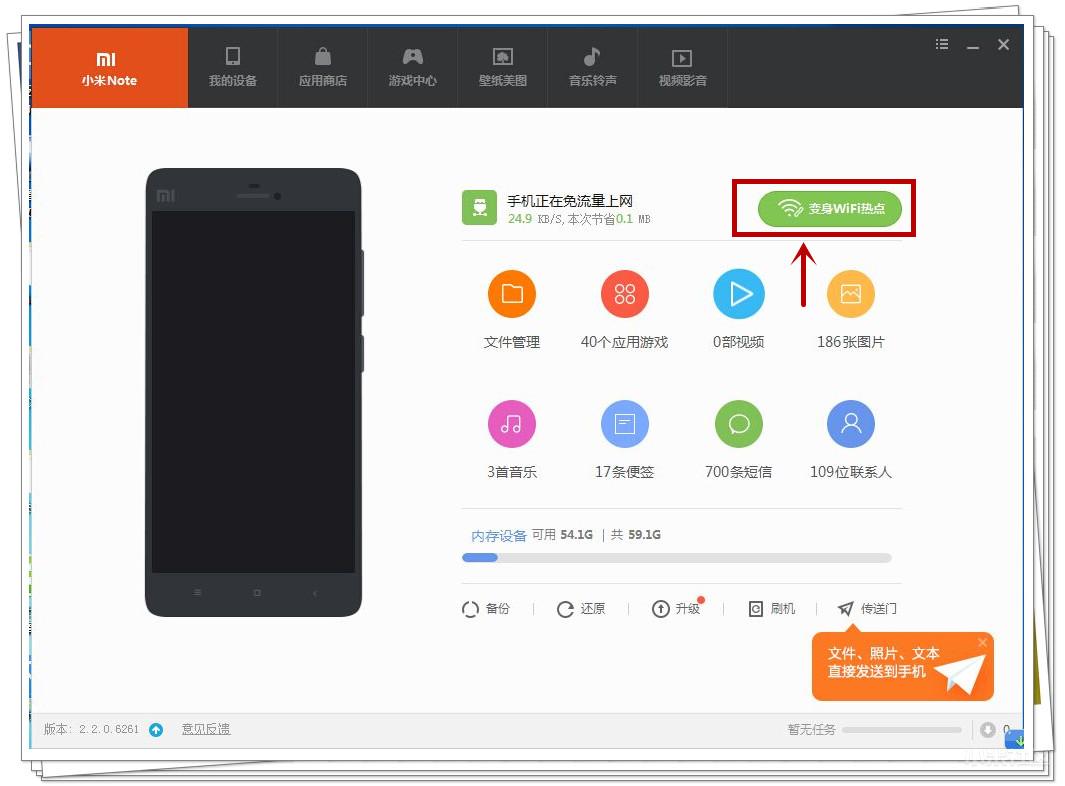The image size is (1065, 786).
Task: Click the 暂无任务 task progress bar
Action: point(902,730)
